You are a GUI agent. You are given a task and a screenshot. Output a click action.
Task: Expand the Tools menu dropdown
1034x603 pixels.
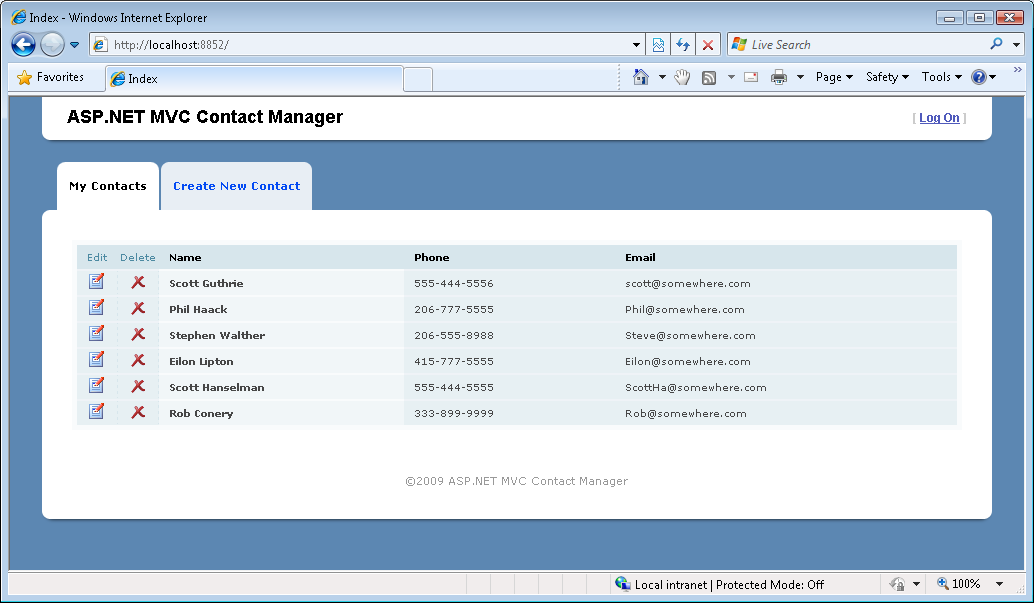941,77
